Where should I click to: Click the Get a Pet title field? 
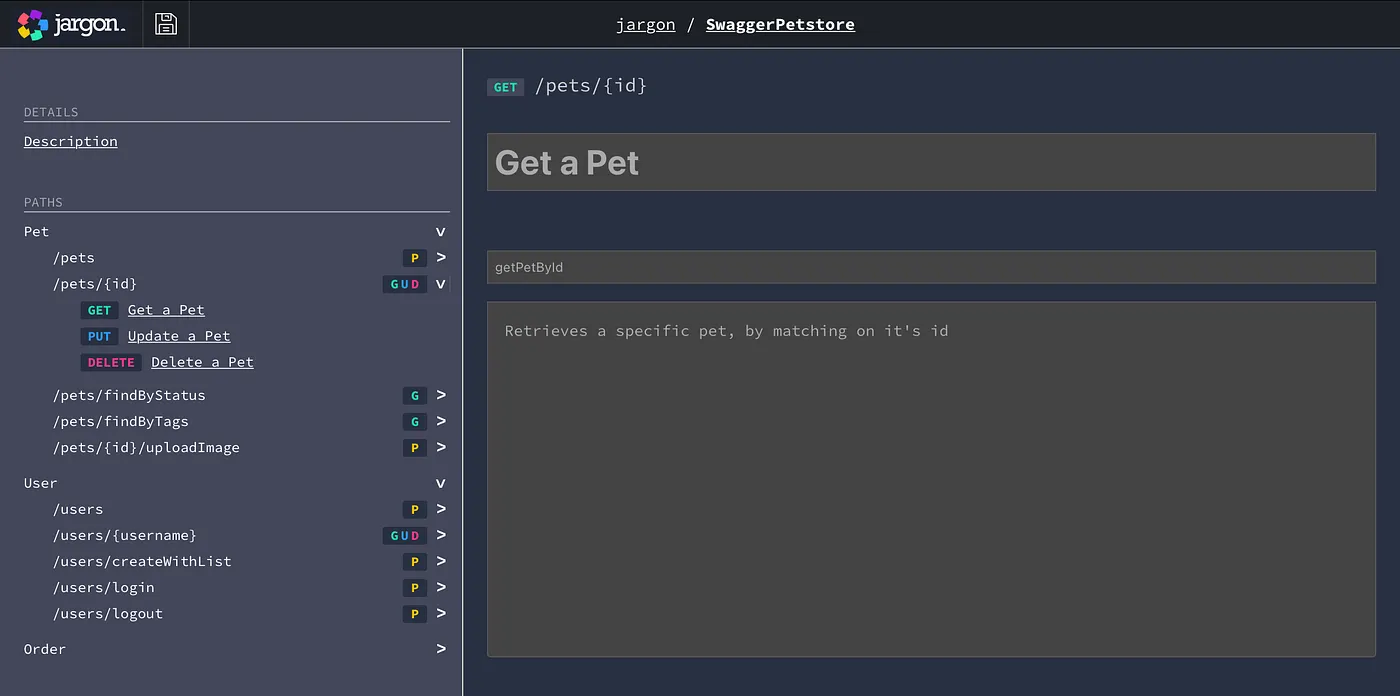(931, 161)
